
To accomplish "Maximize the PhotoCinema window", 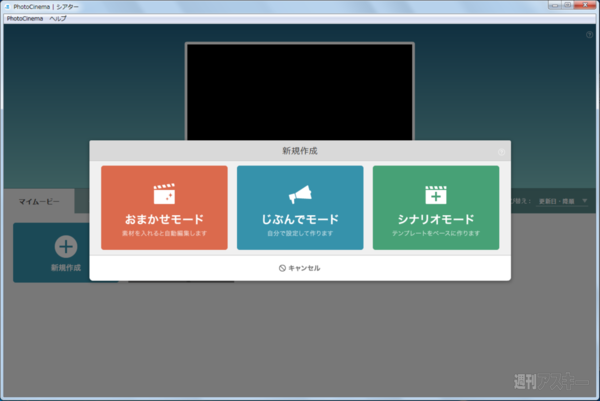I will click(567, 5).
